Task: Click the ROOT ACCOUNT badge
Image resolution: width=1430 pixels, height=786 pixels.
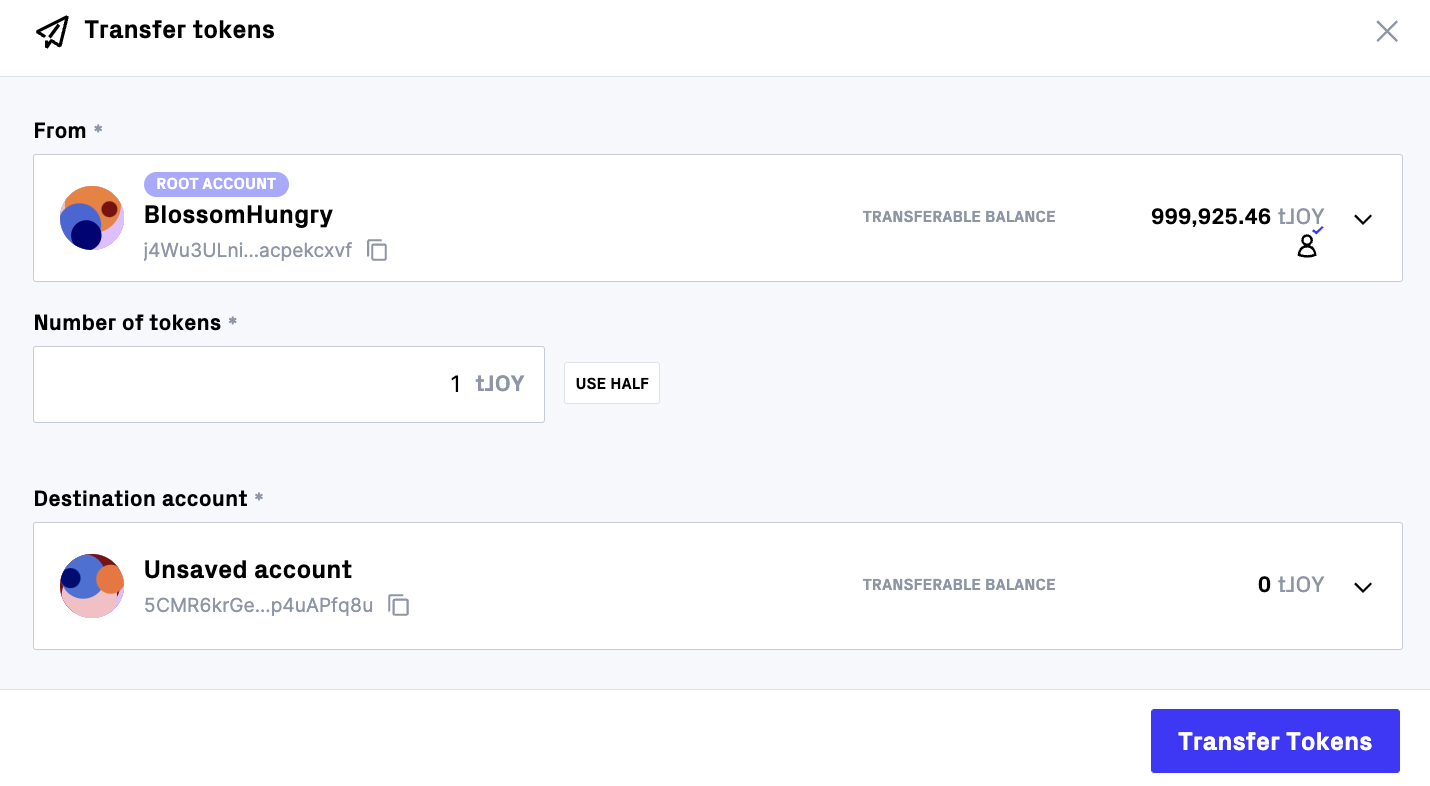Action: 216,184
